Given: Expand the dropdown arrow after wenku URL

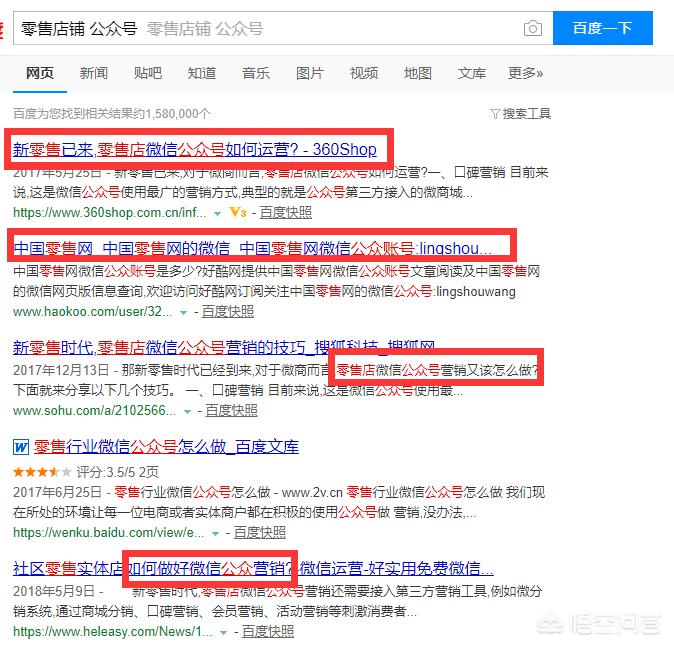Looking at the screenshot, I should click(215, 534).
